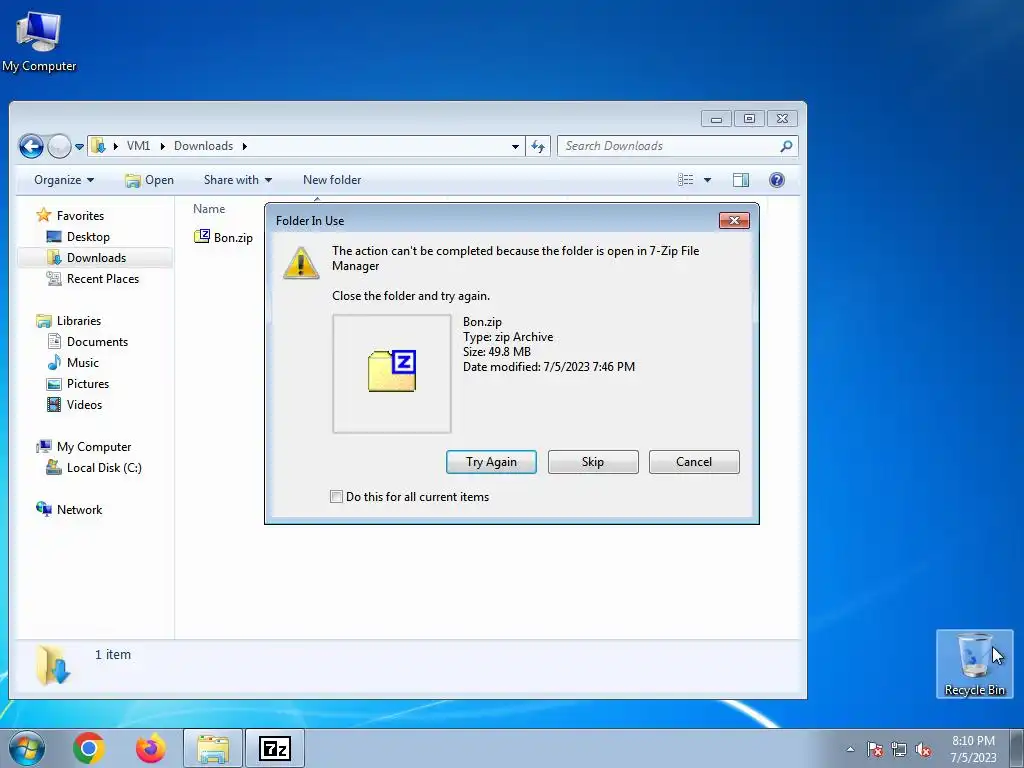
Task: Open My Computer desktop icon
Action: [x=39, y=42]
